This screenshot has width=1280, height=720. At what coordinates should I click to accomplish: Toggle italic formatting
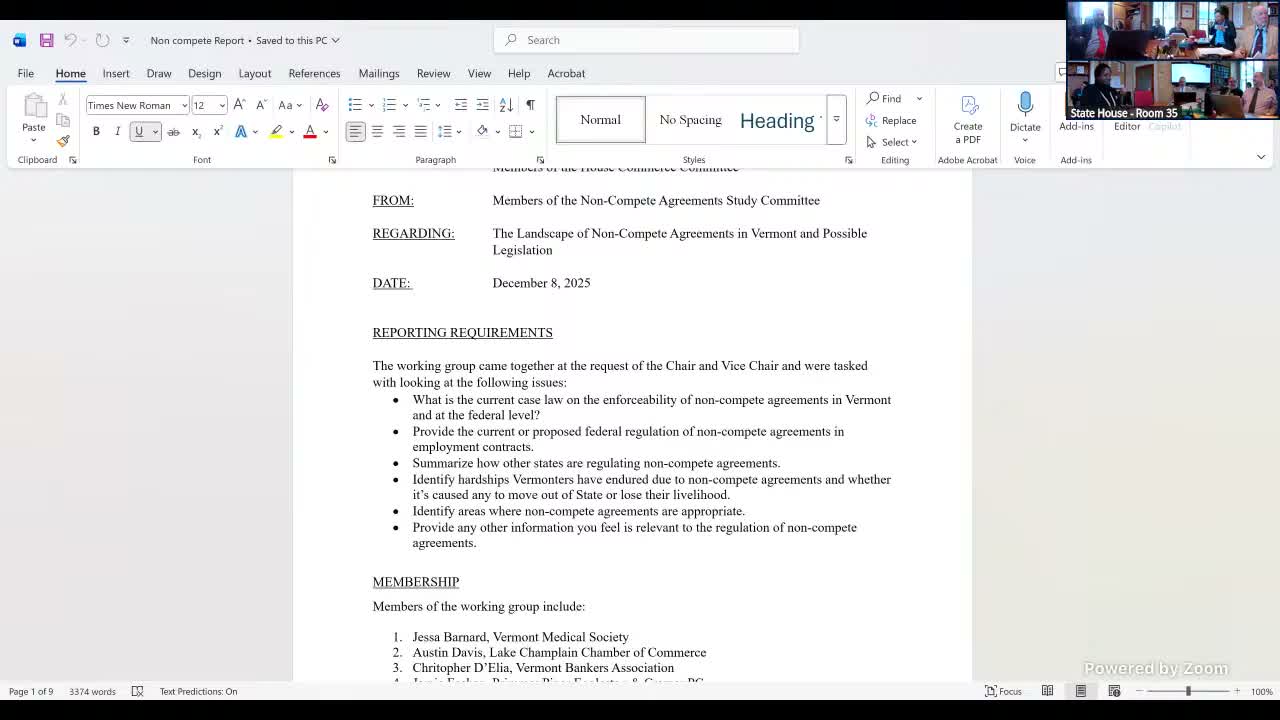pos(117,132)
